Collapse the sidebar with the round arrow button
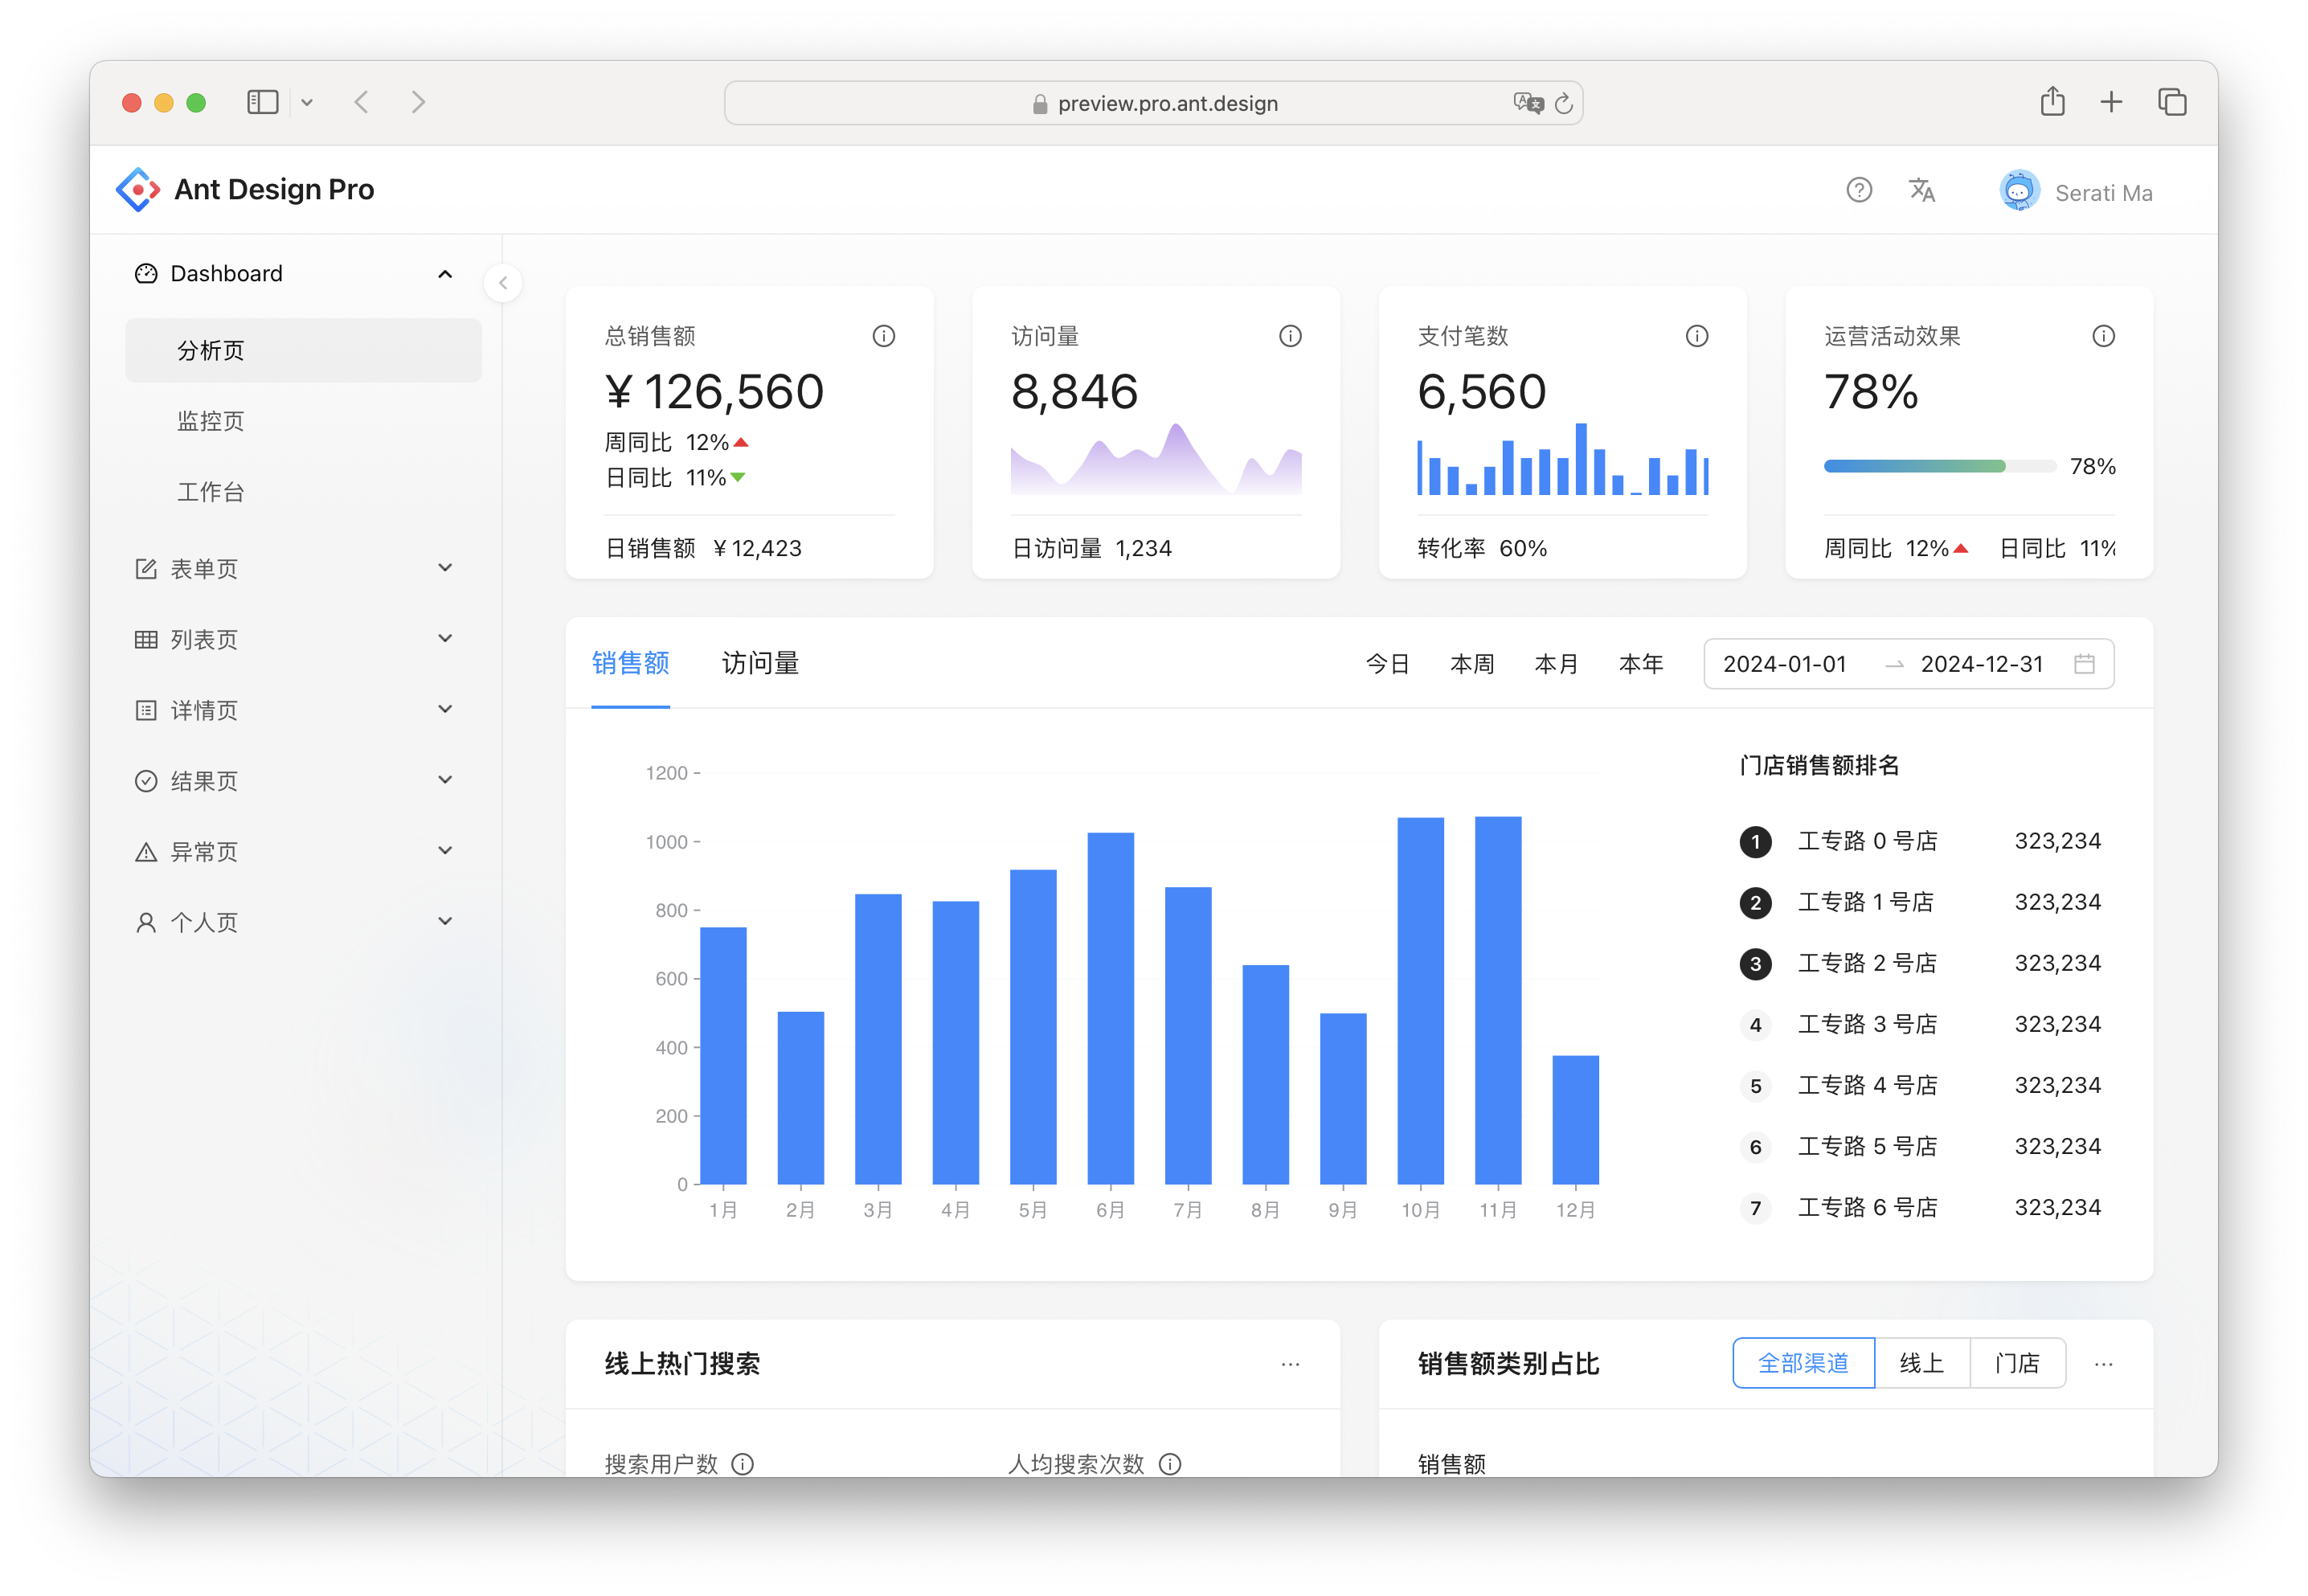2308x1596 pixels. click(503, 283)
